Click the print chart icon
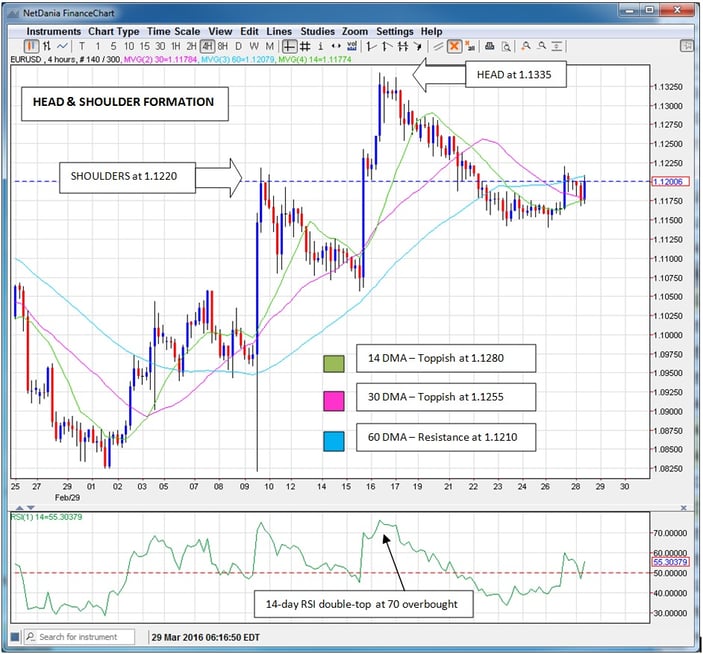The width and height of the screenshot is (703, 654). (490, 46)
